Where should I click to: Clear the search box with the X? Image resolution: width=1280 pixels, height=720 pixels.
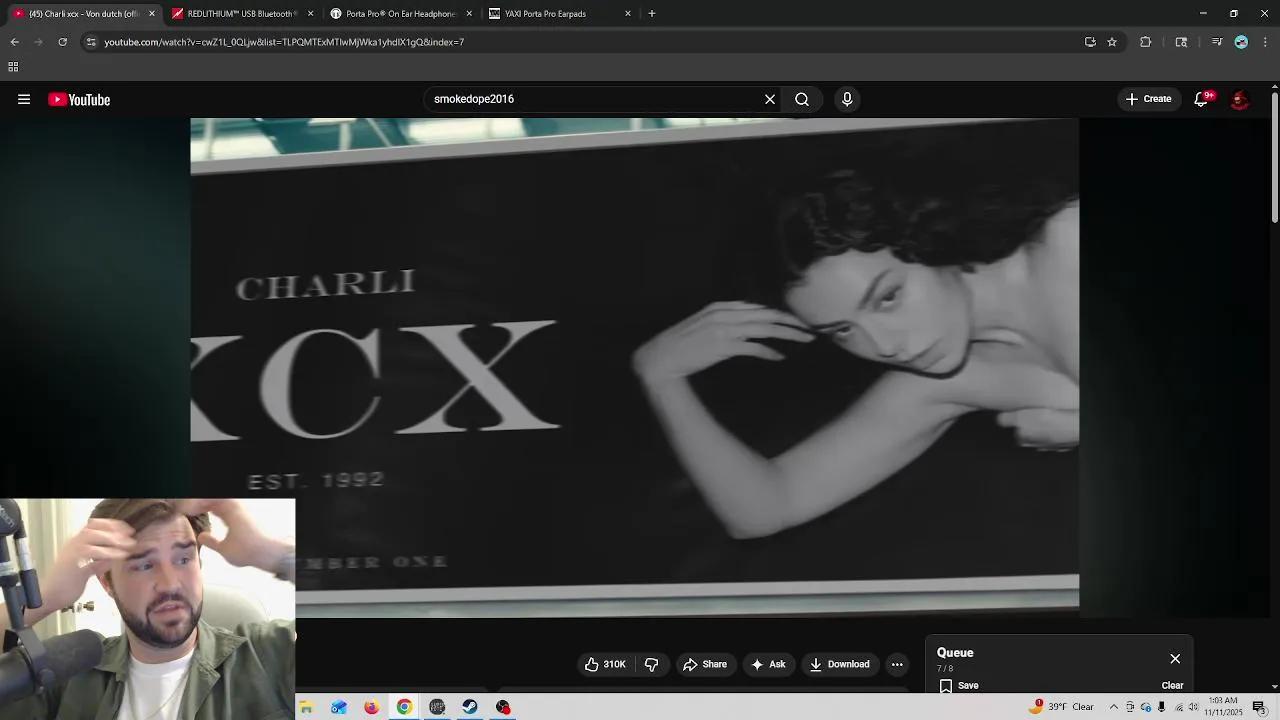tap(770, 99)
